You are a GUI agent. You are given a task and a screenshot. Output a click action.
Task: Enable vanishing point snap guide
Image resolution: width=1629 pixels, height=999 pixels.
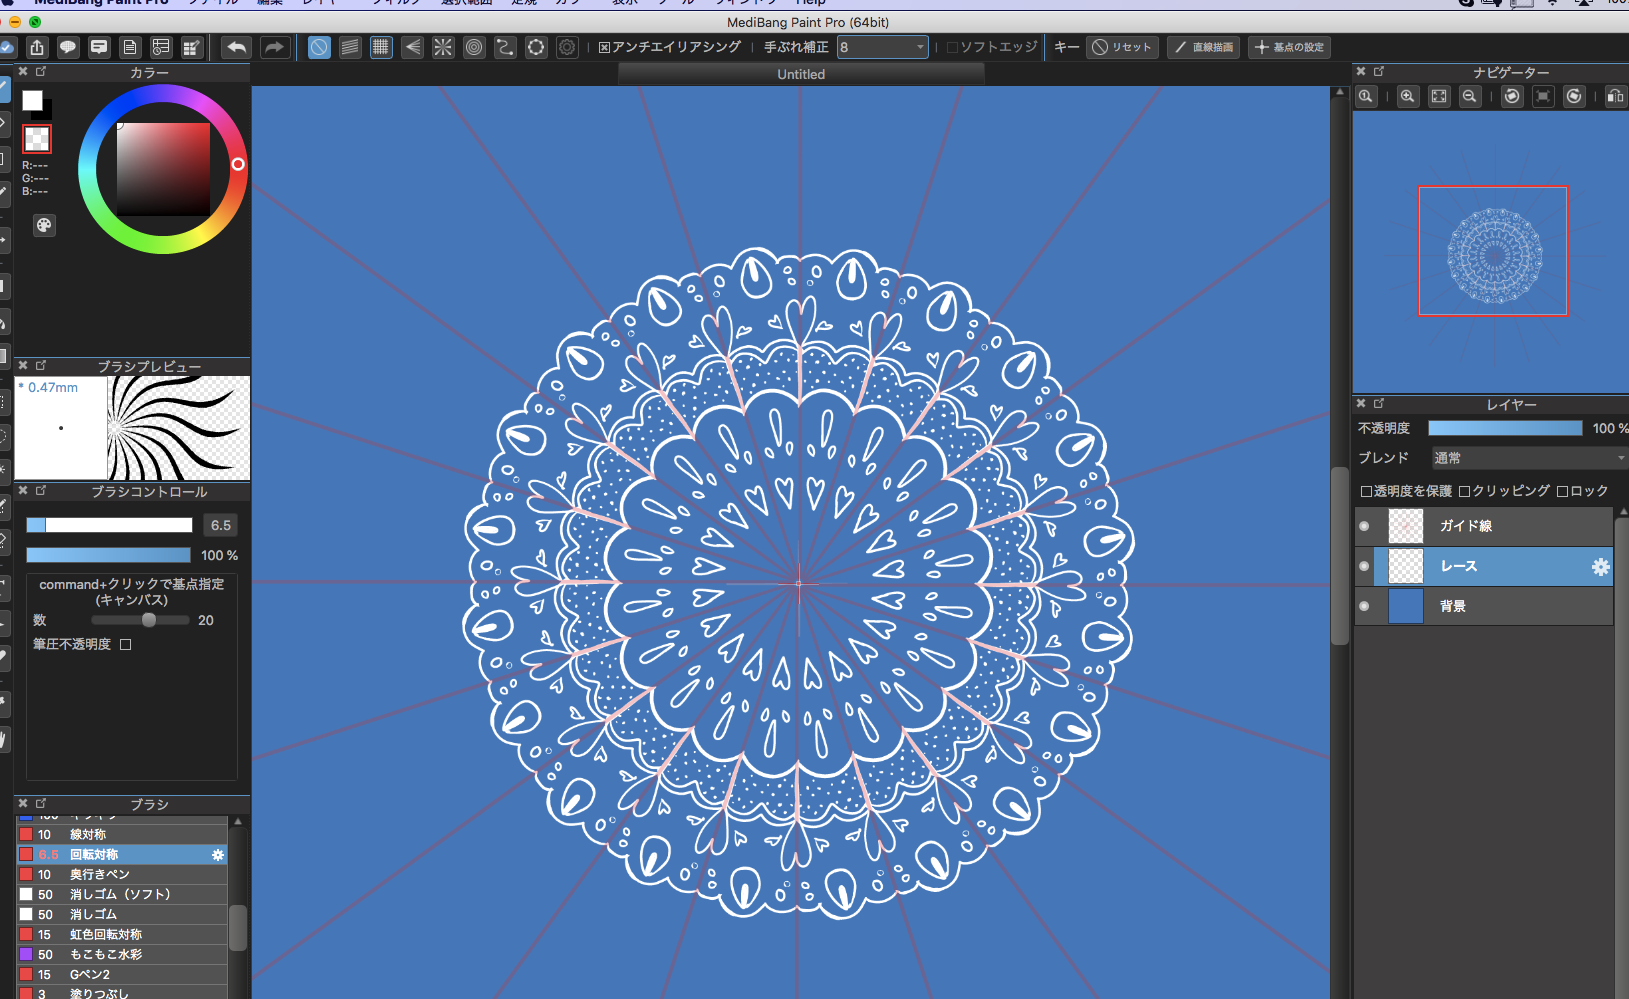pos(412,47)
